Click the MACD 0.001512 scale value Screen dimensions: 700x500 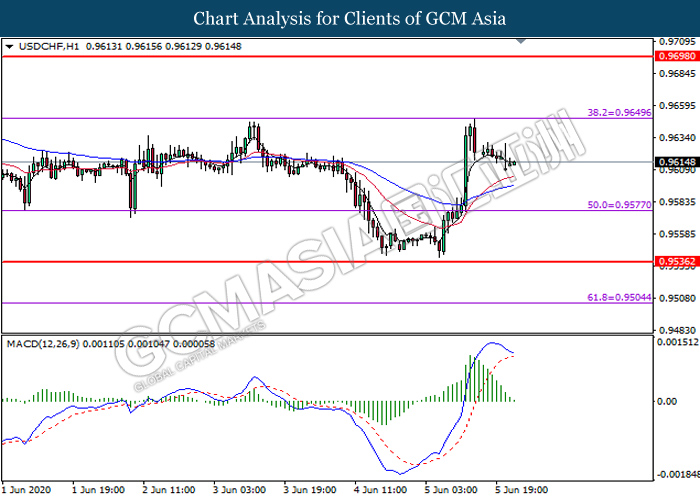pyautogui.click(x=678, y=342)
